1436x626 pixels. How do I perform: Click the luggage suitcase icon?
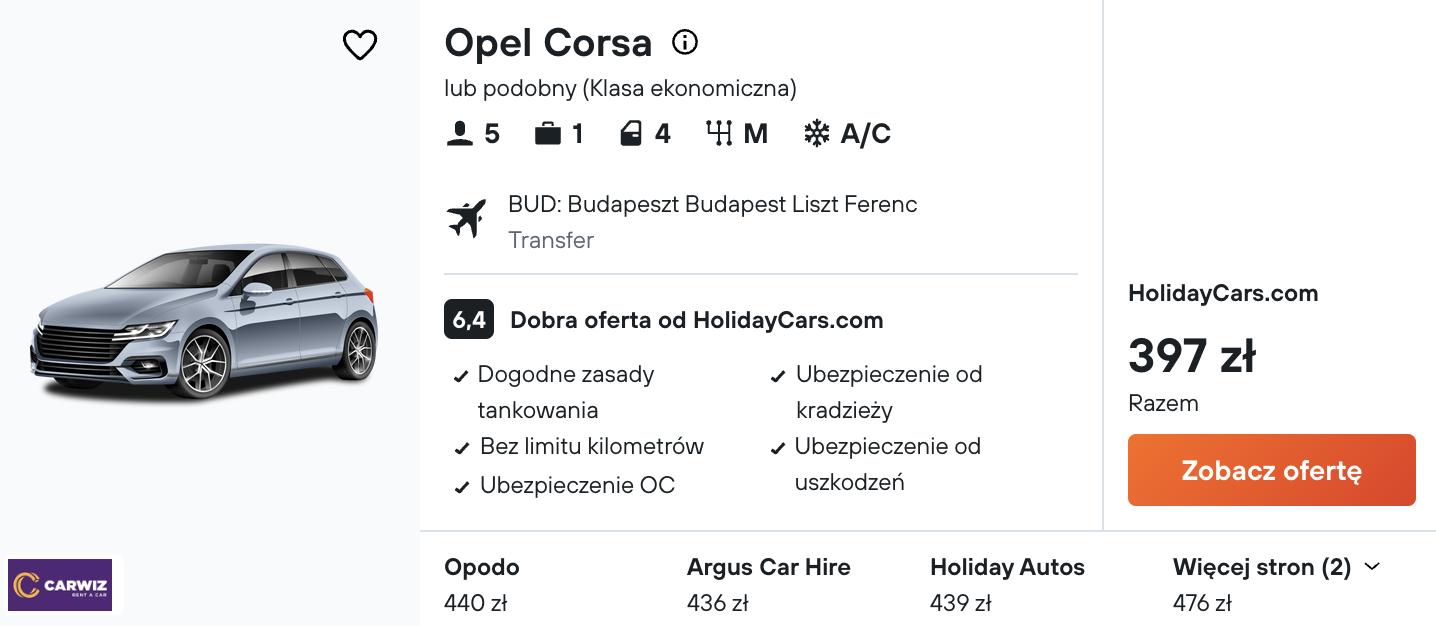tap(548, 134)
